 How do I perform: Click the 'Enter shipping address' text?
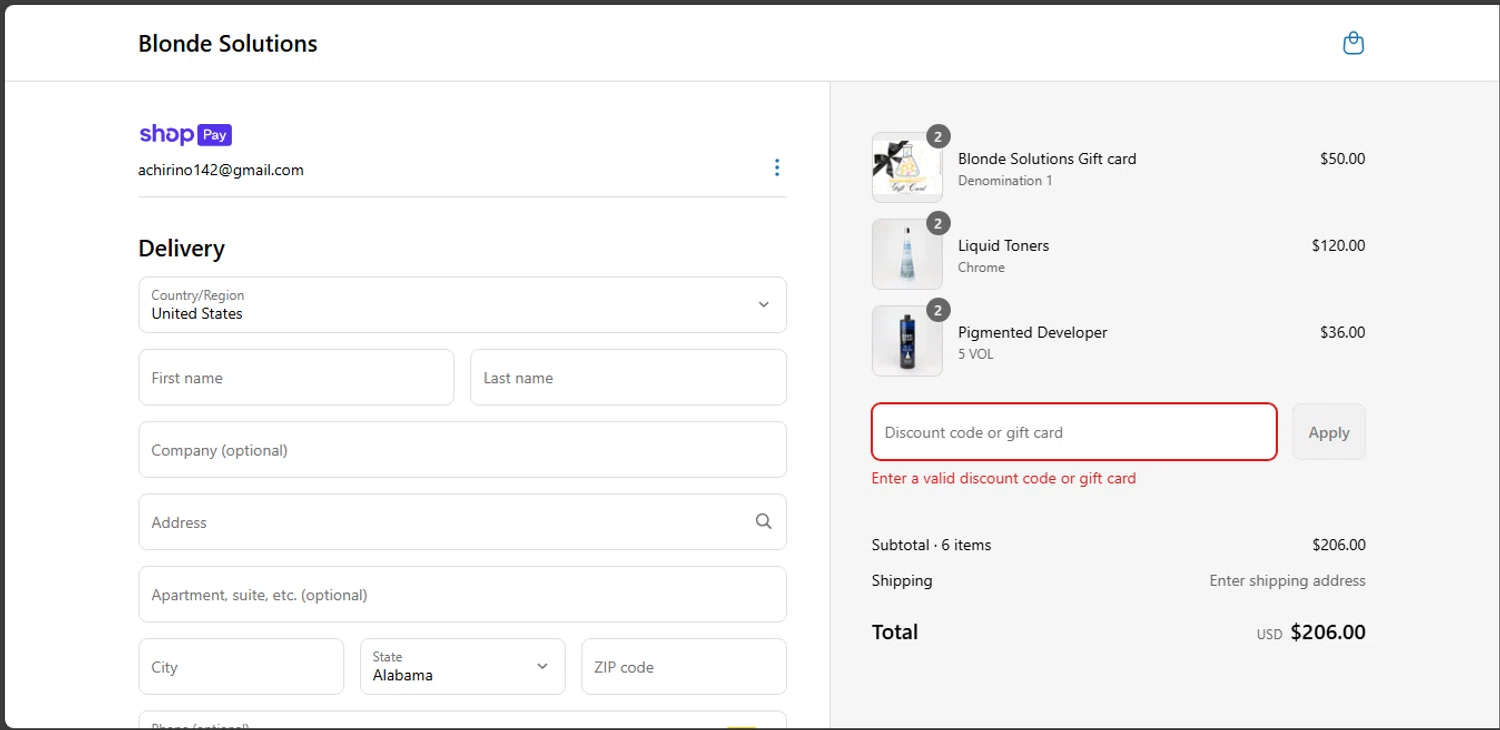click(x=1287, y=581)
